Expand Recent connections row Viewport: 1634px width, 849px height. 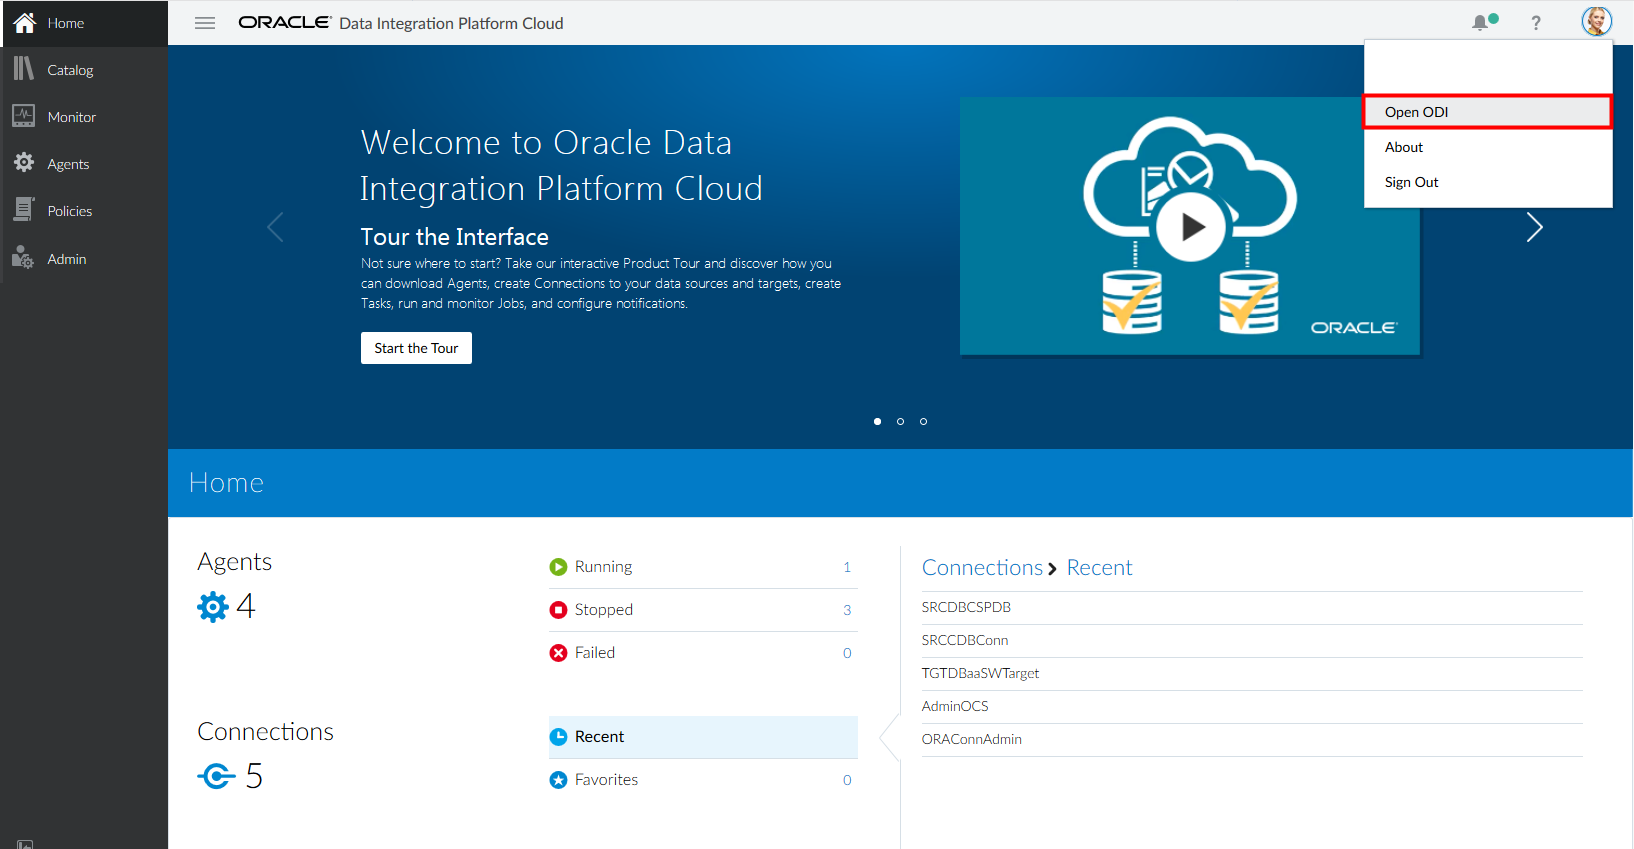(702, 737)
